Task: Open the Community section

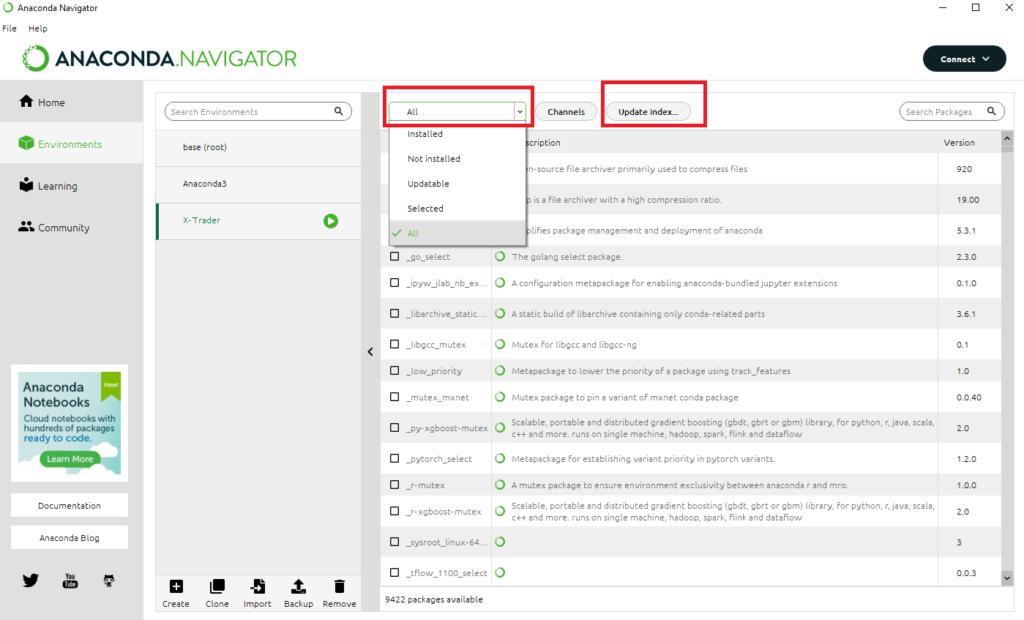Action: tap(71, 227)
